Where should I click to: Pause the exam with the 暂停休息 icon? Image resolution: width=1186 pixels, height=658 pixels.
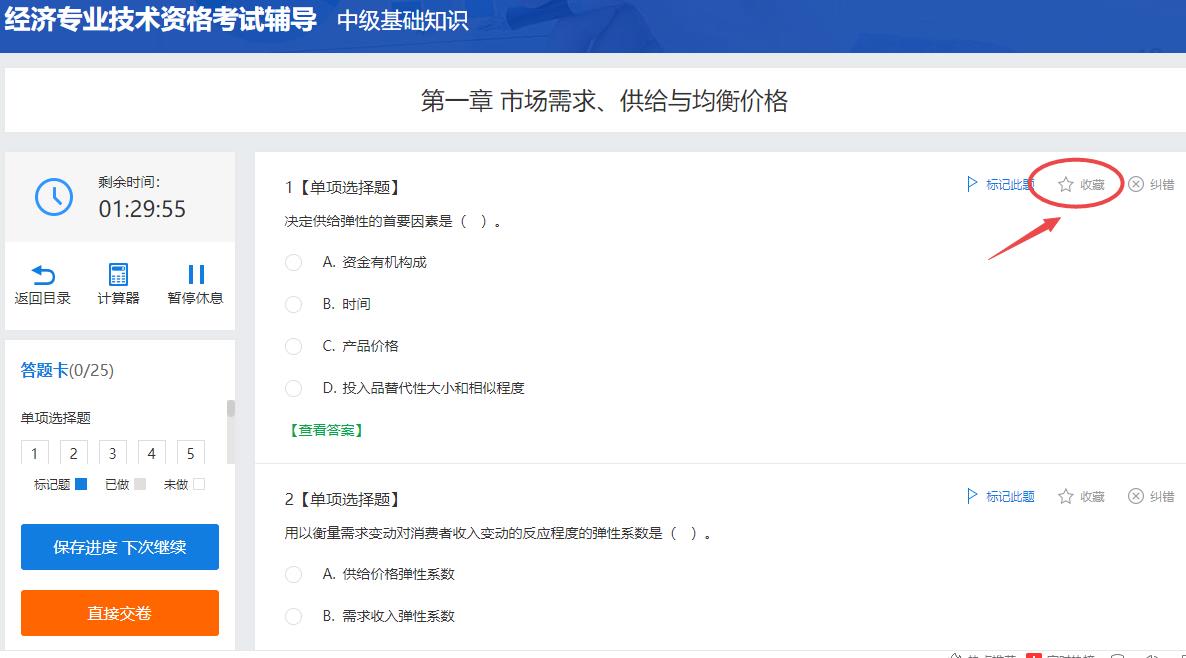tap(196, 275)
